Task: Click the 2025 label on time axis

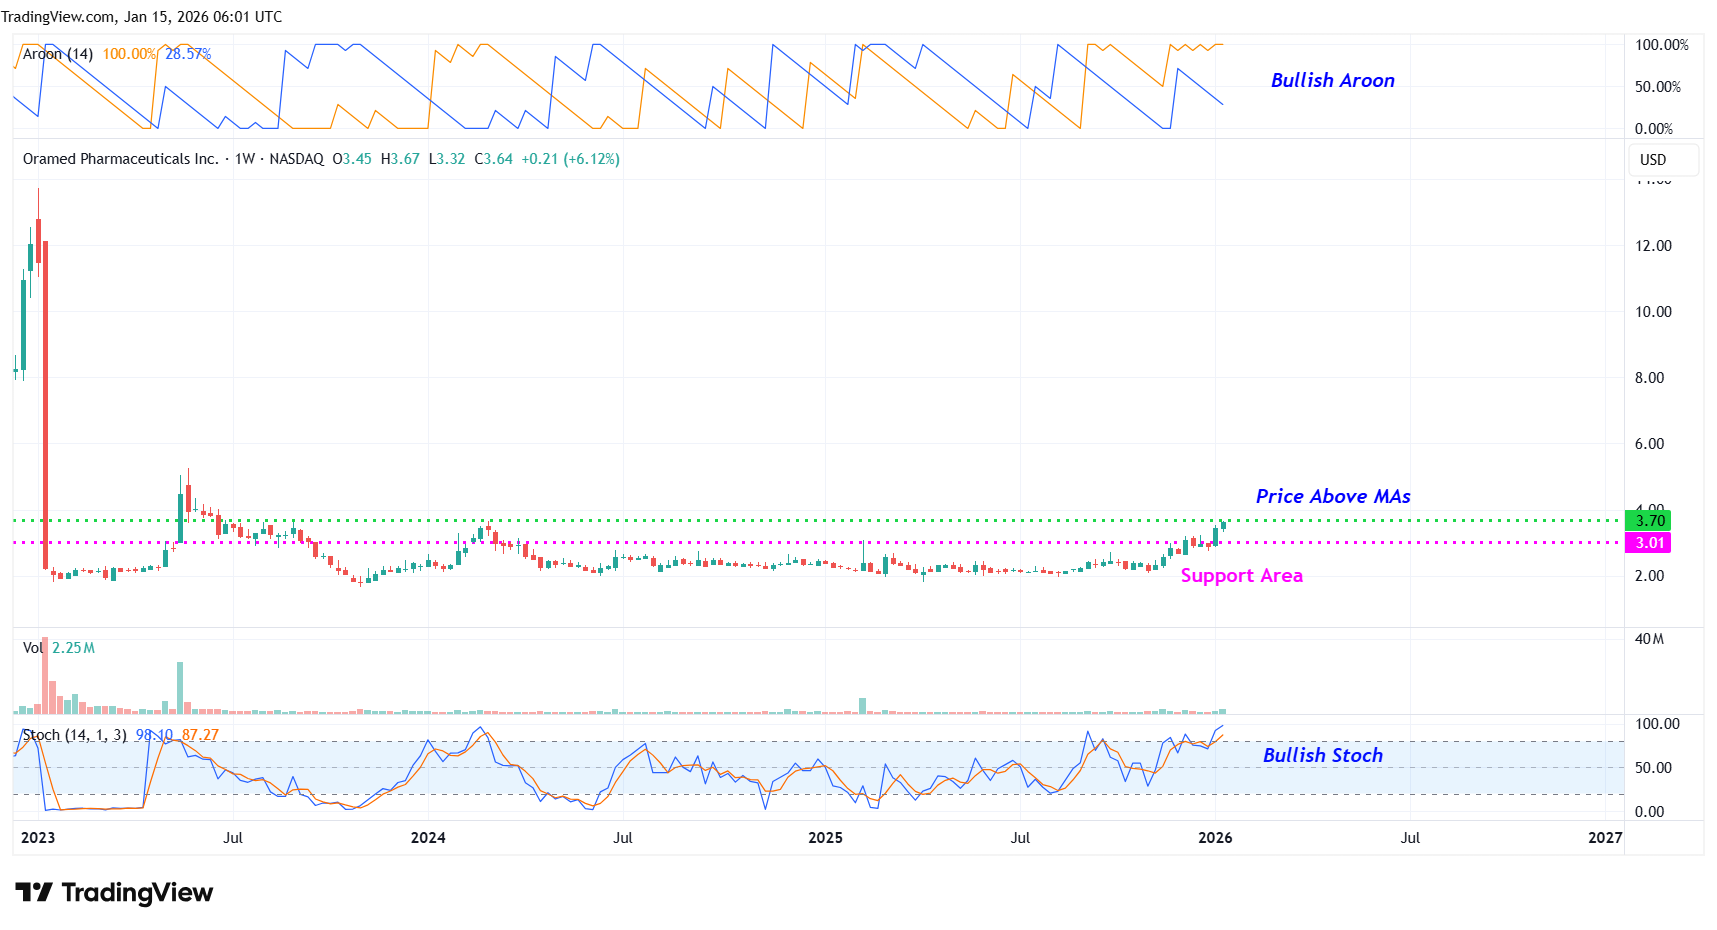Action: point(825,838)
